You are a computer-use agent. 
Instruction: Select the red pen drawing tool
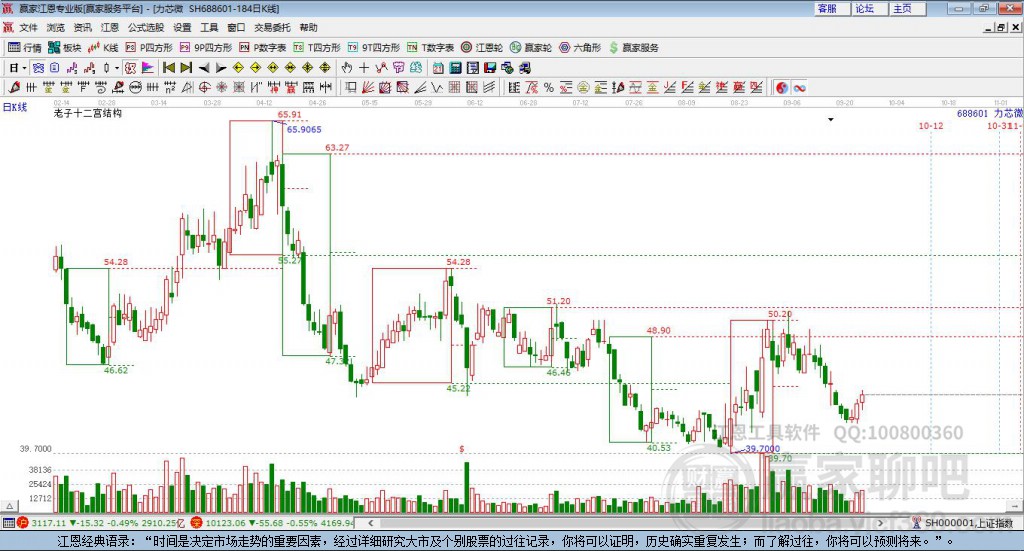tap(14, 87)
